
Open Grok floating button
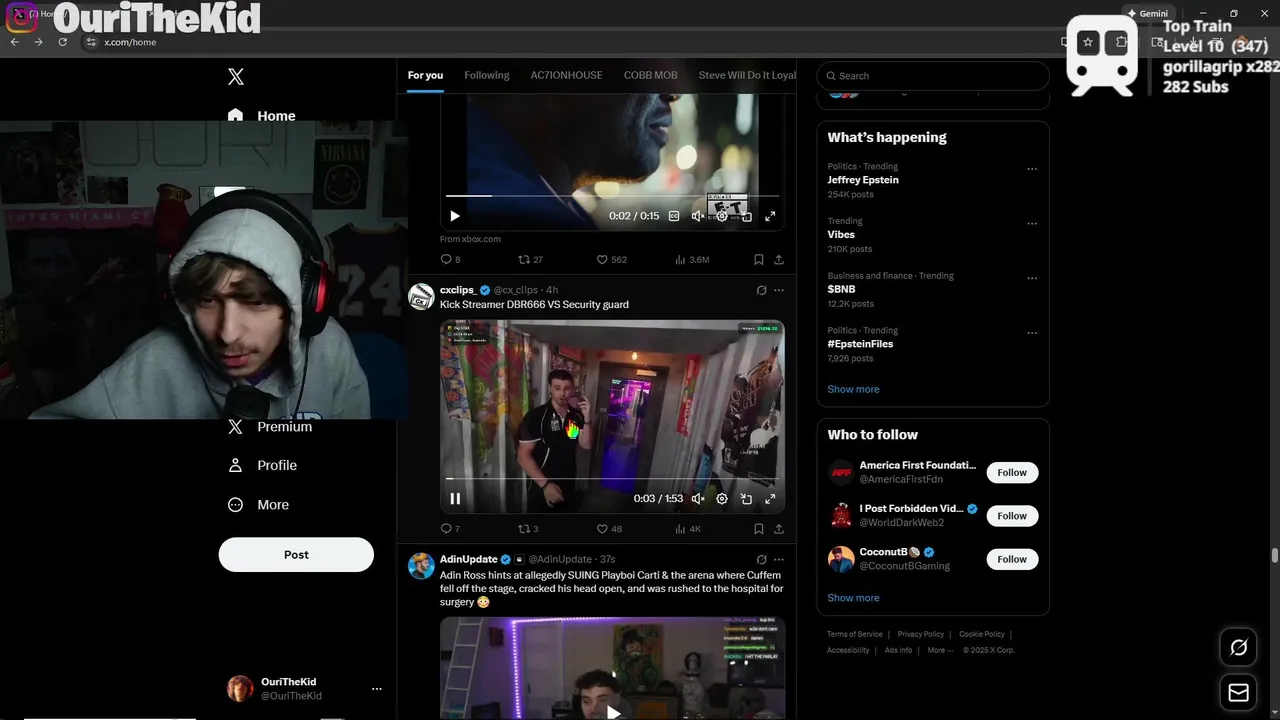tap(1238, 648)
